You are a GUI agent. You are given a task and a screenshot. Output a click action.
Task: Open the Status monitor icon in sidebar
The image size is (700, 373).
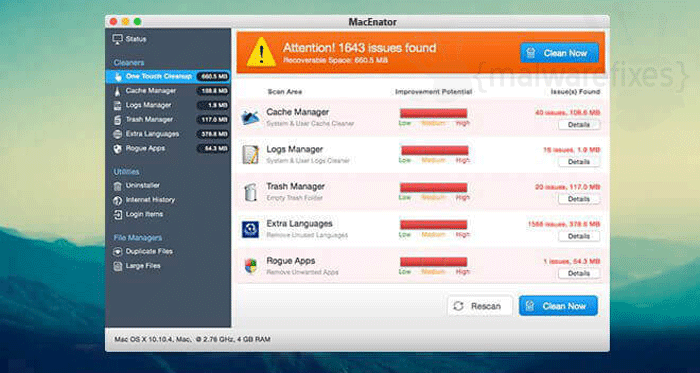coord(117,39)
